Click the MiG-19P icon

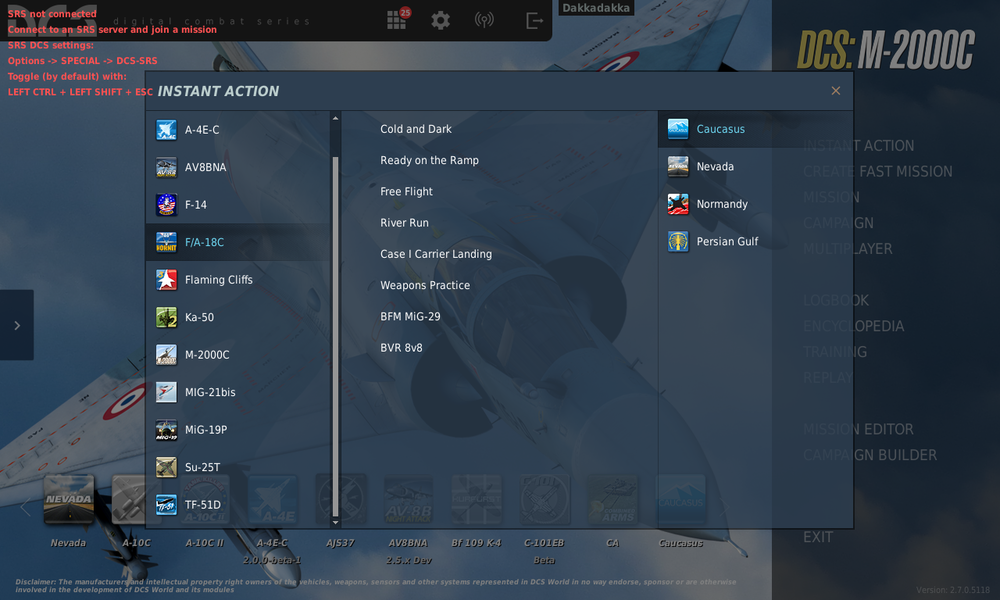166,430
